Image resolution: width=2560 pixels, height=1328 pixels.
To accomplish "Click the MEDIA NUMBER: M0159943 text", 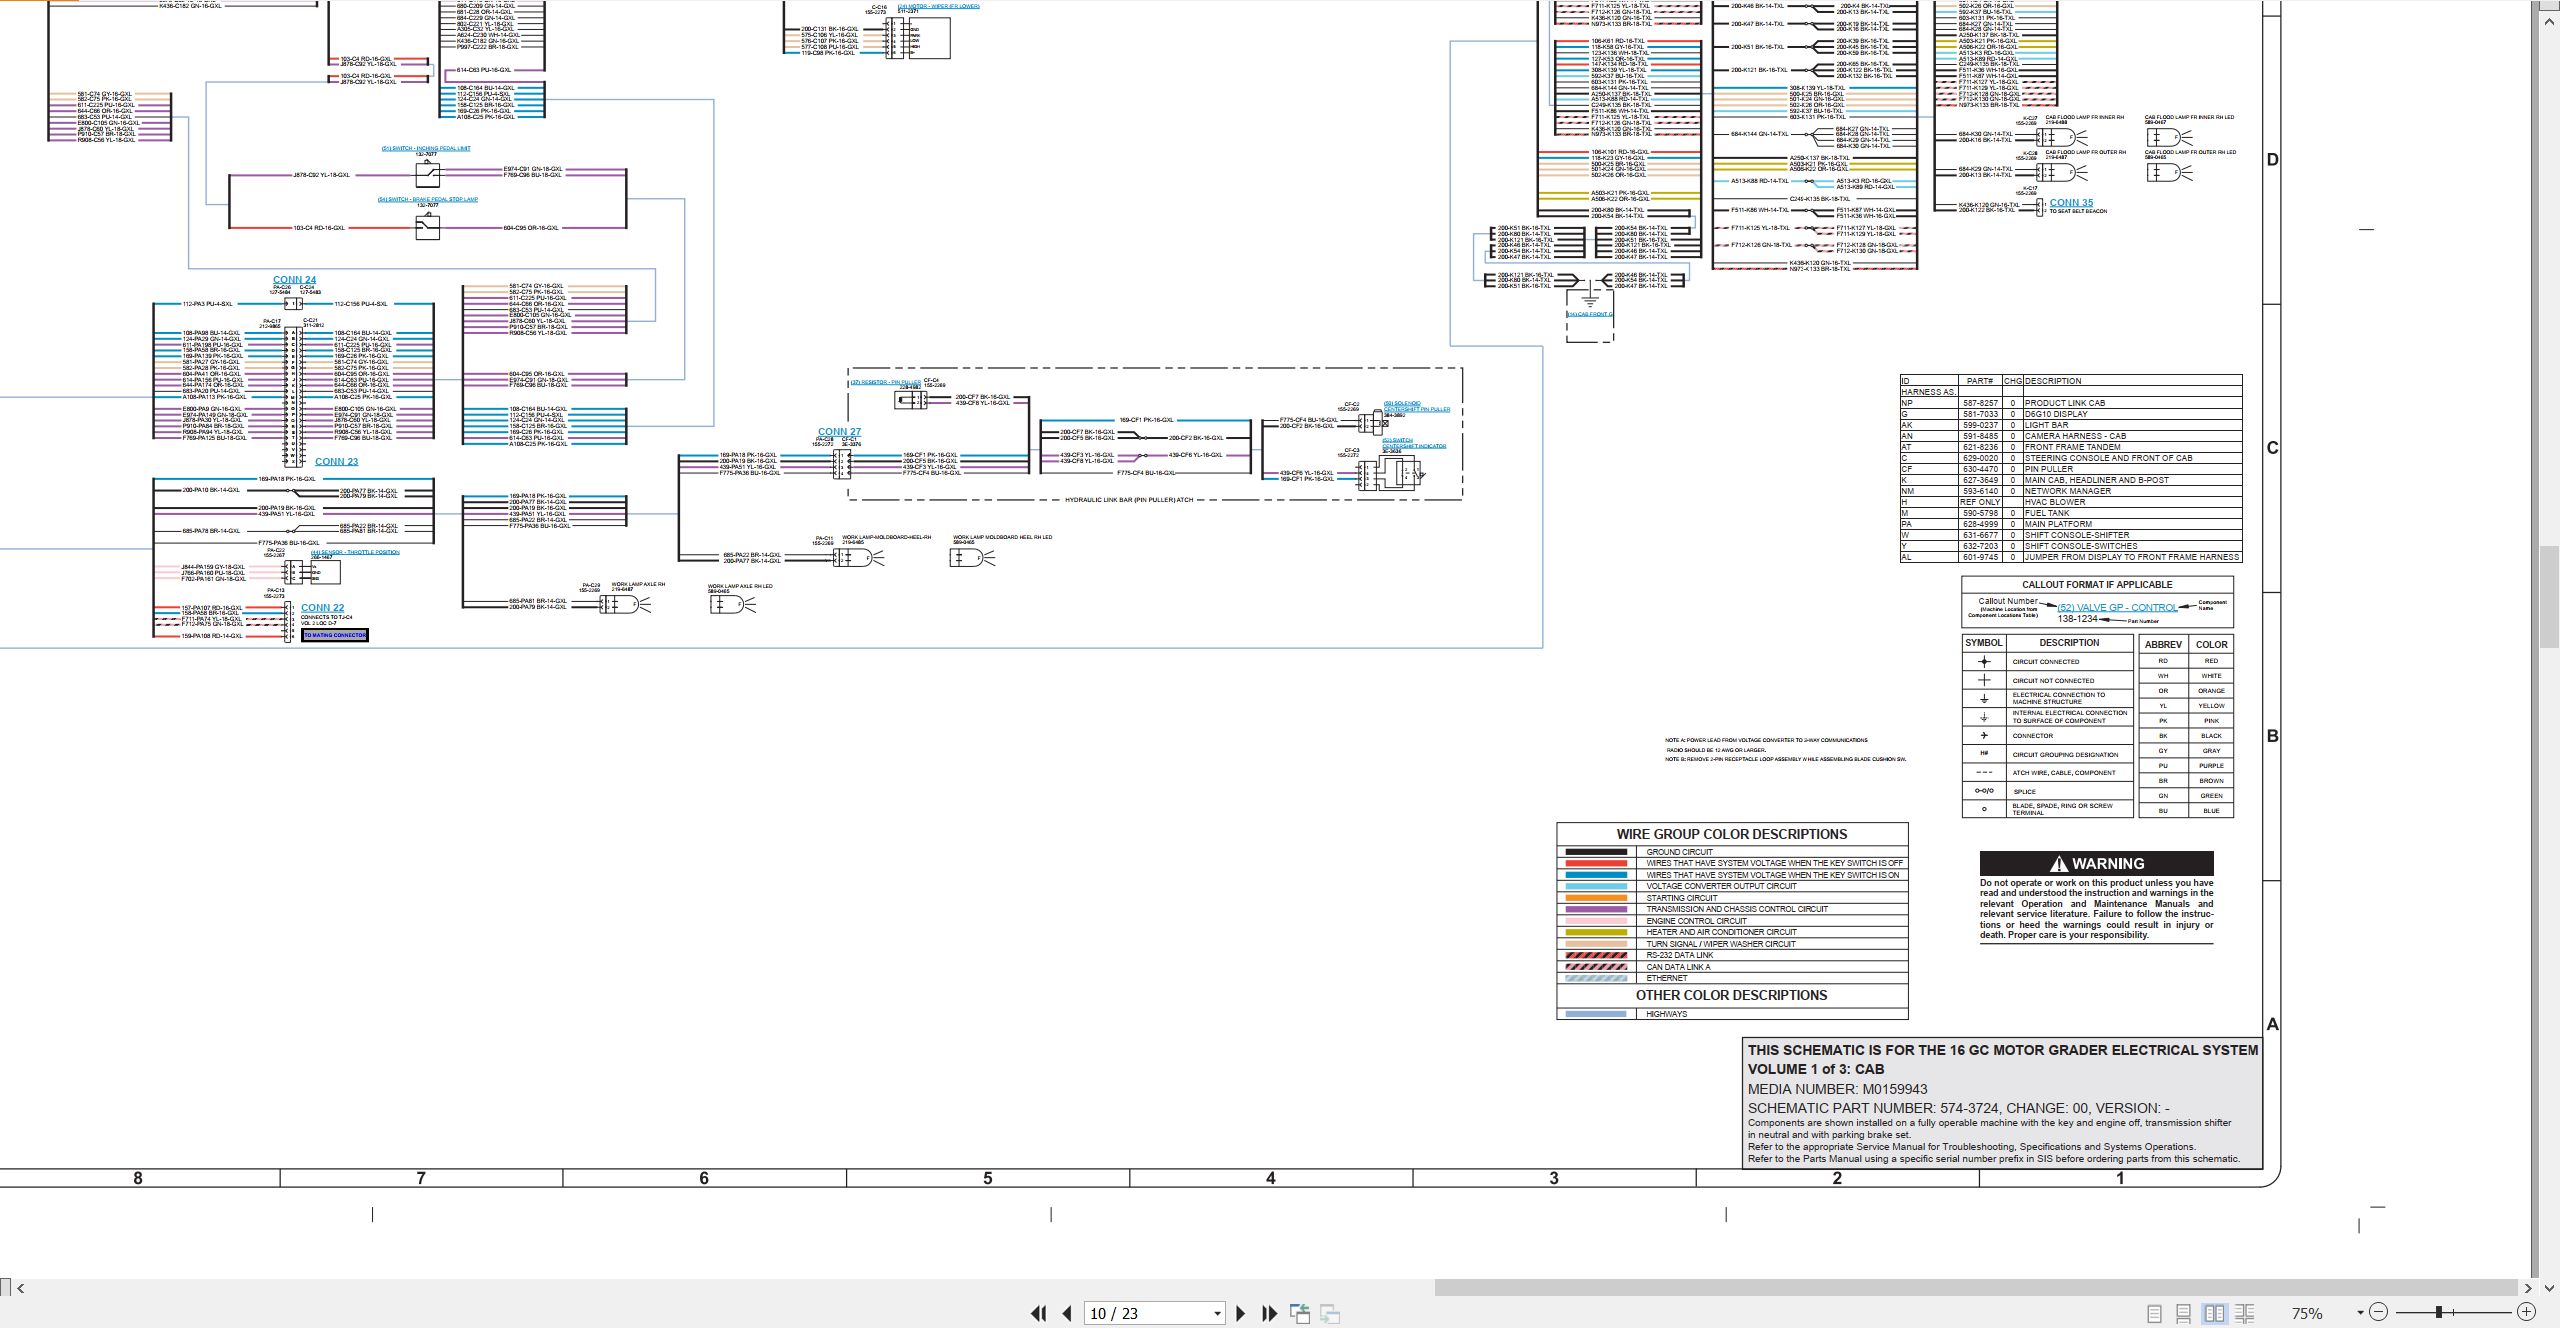I will point(1837,1089).
